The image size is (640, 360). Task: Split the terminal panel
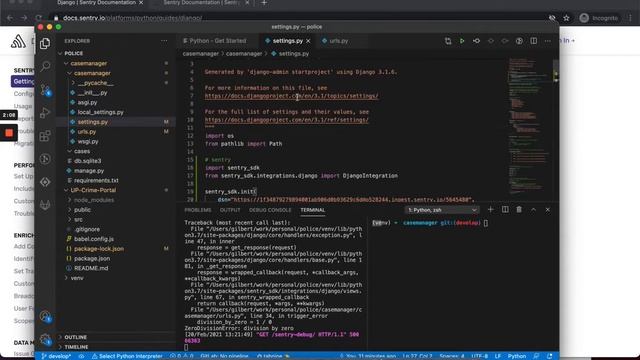pos(505,209)
